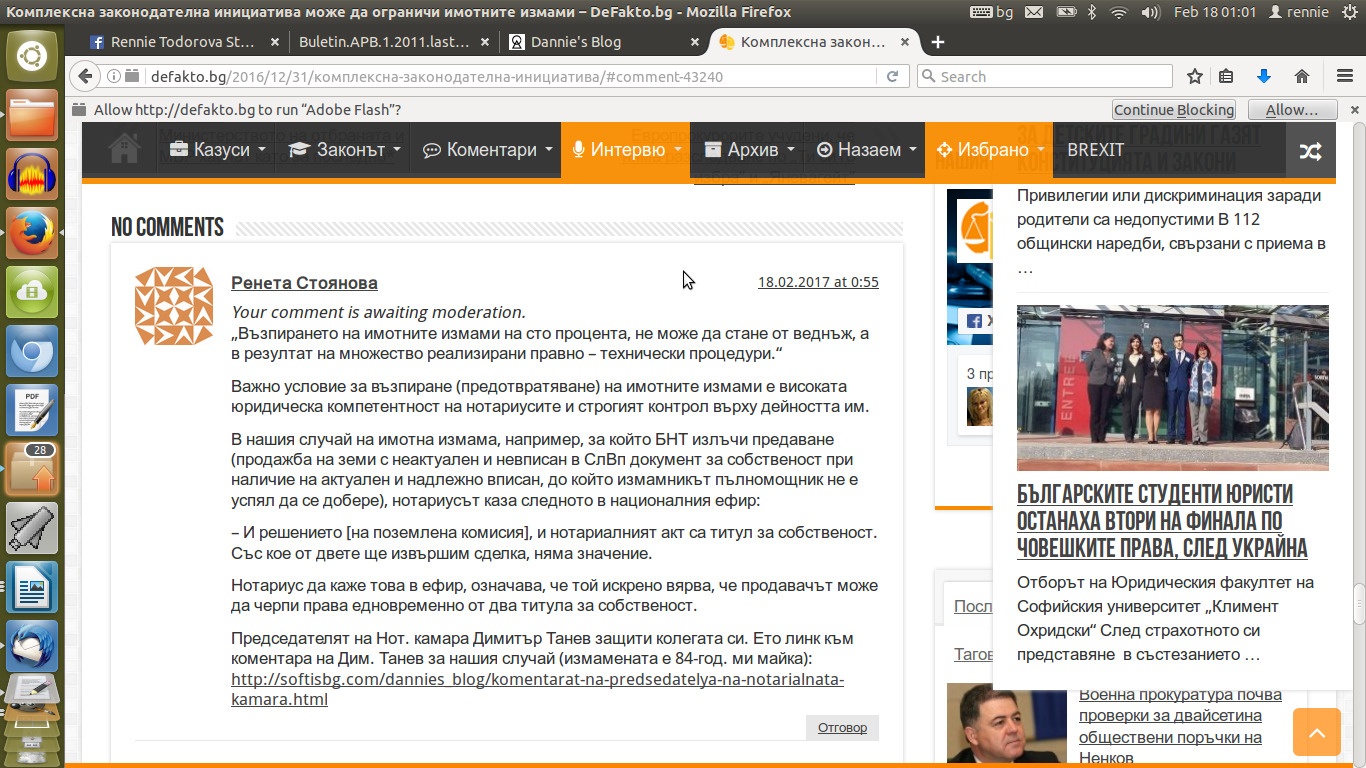Screen dimensions: 1366x768
Task: Open the Ubuntu Dash launcher
Action: (33, 56)
